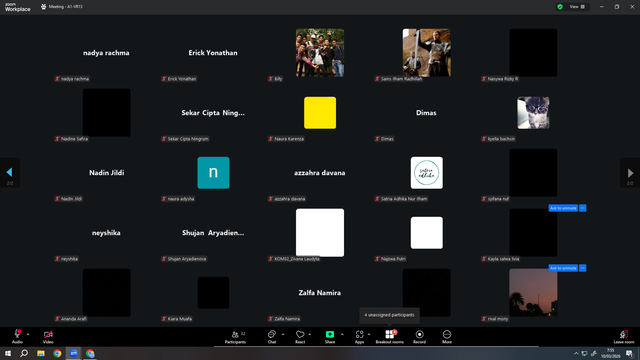Open more options for Kayla salwa livia
The height and width of the screenshot is (360, 640).
pyautogui.click(x=582, y=208)
